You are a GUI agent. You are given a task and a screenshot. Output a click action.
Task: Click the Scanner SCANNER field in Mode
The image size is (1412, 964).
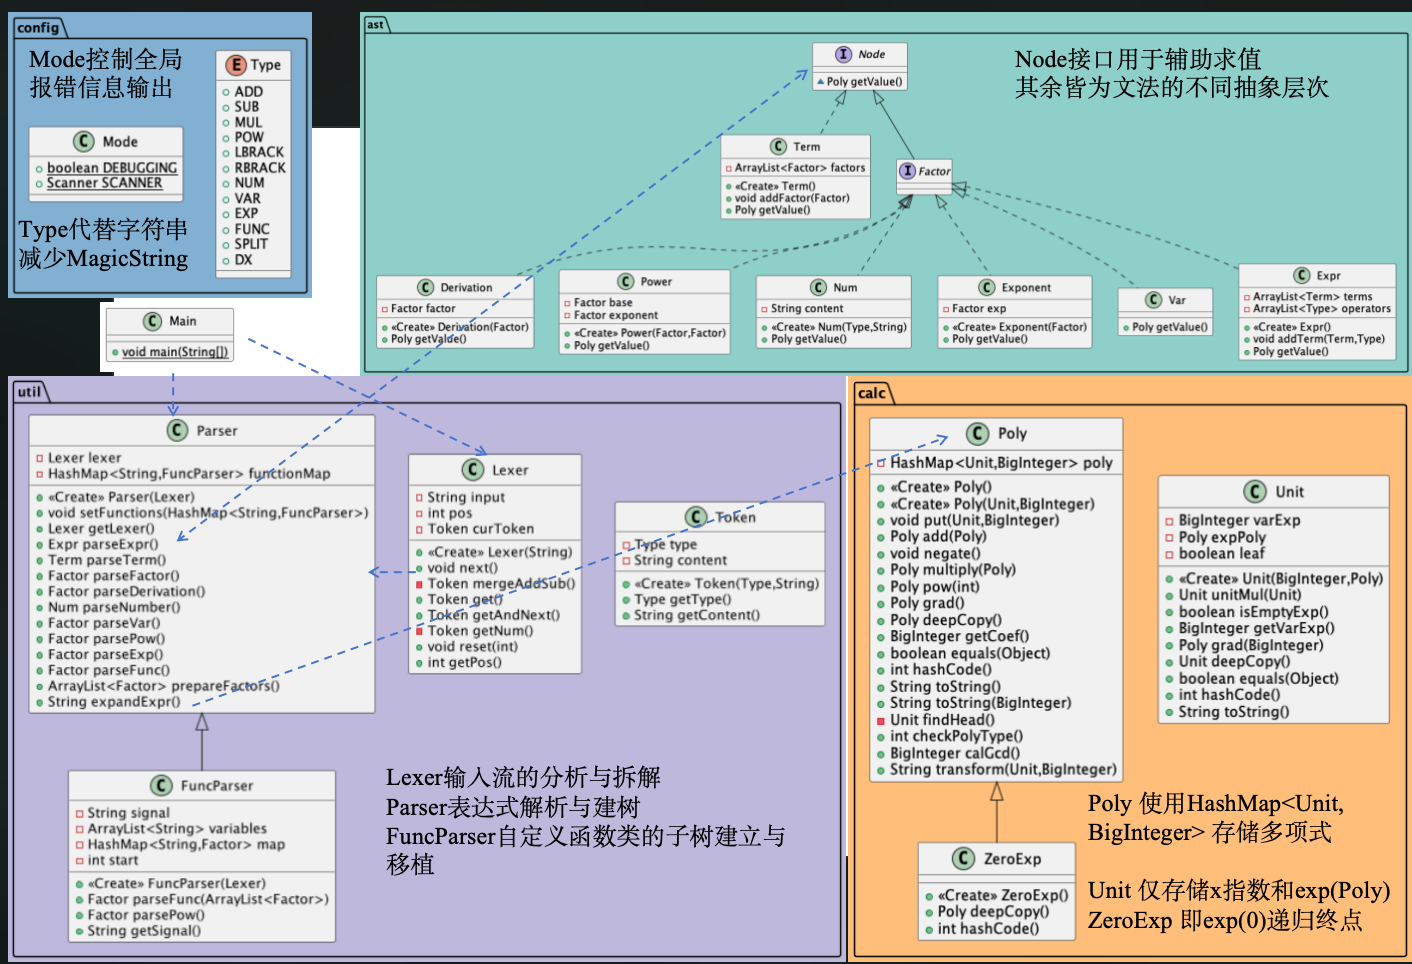coord(104,183)
